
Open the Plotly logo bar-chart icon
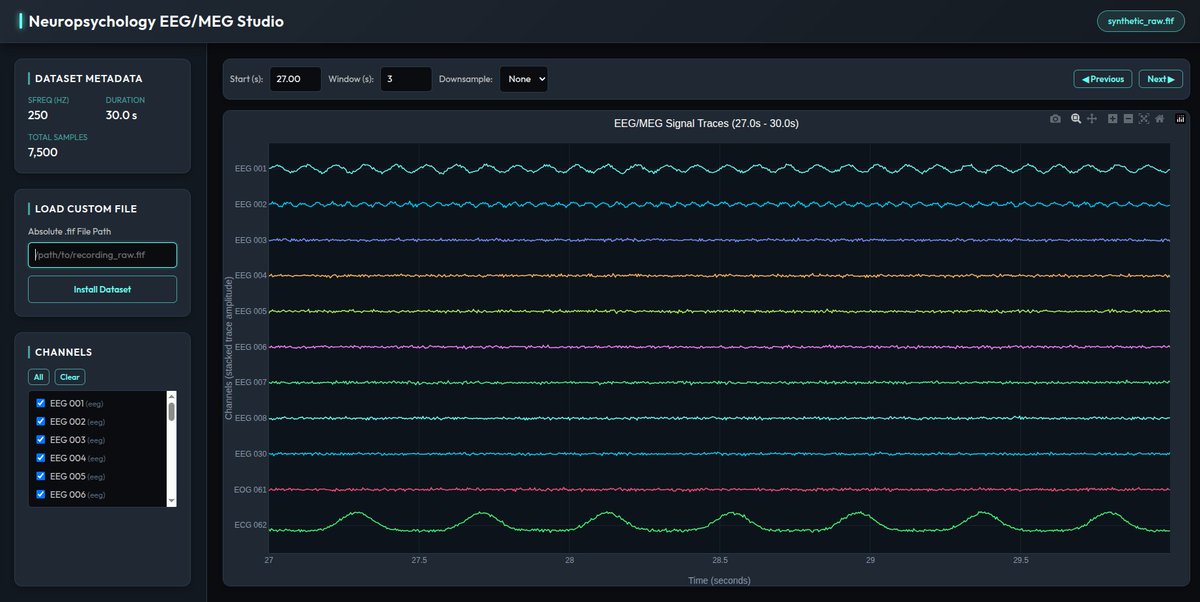[x=1180, y=119]
